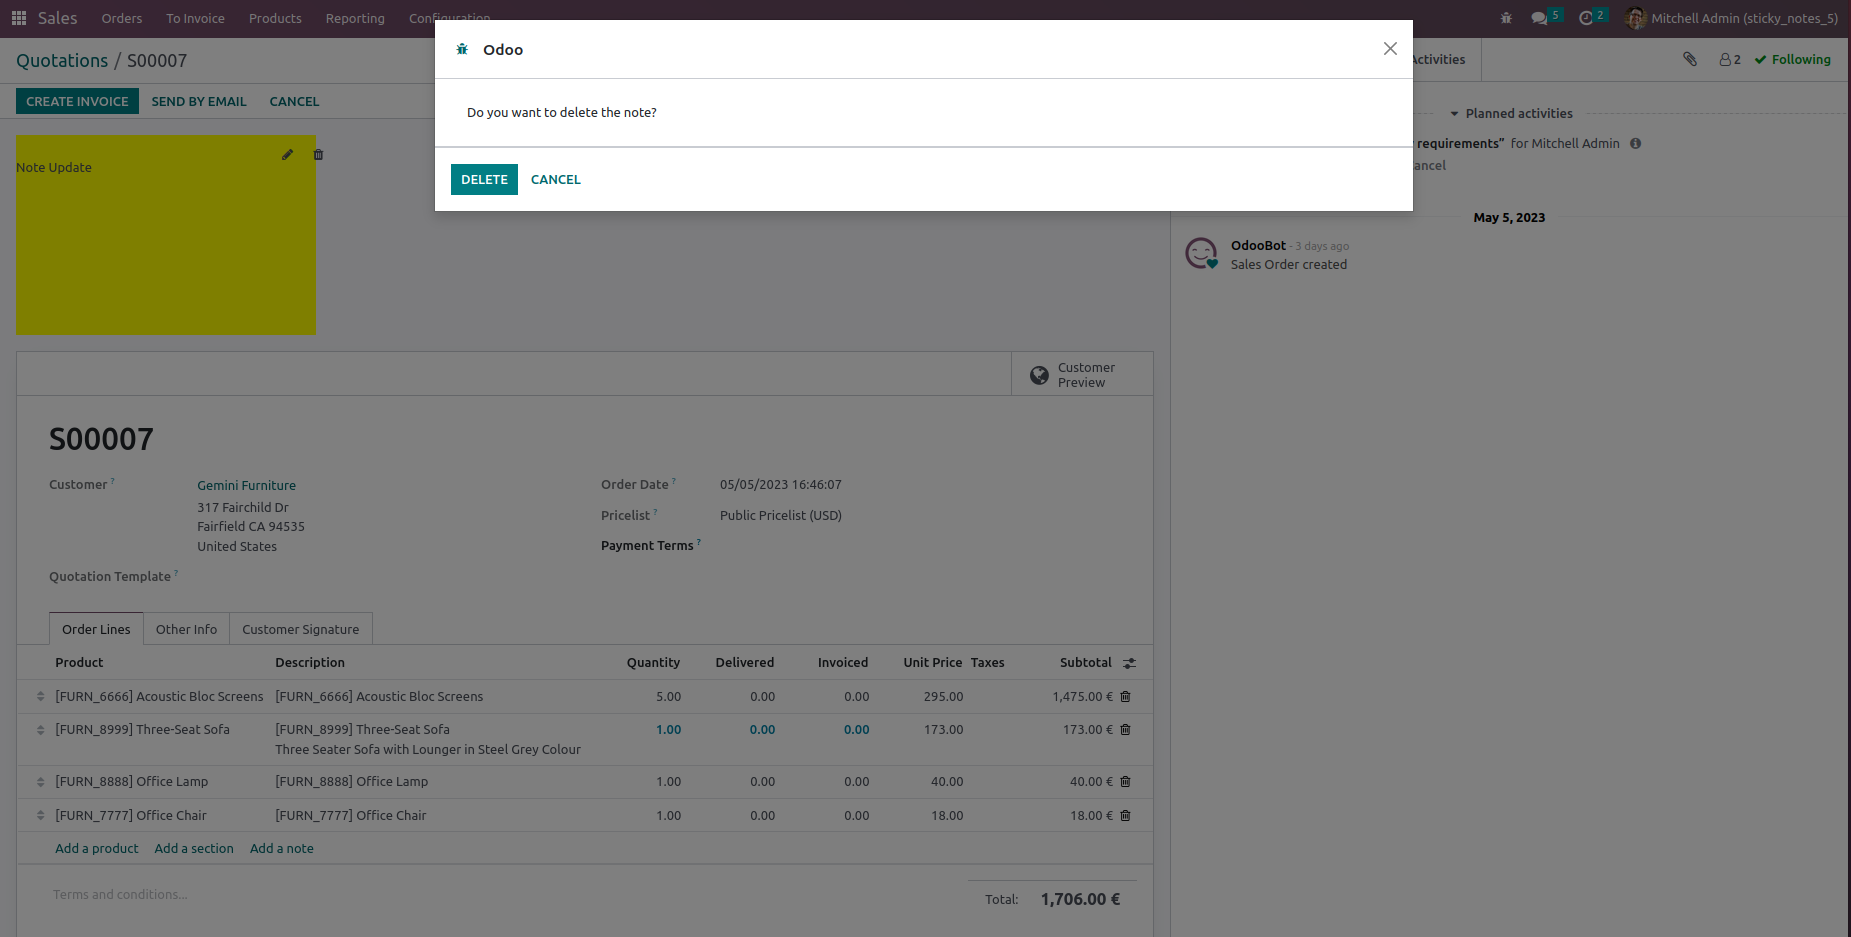Open the optional columns selector in table header
The height and width of the screenshot is (937, 1851).
pyautogui.click(x=1129, y=663)
